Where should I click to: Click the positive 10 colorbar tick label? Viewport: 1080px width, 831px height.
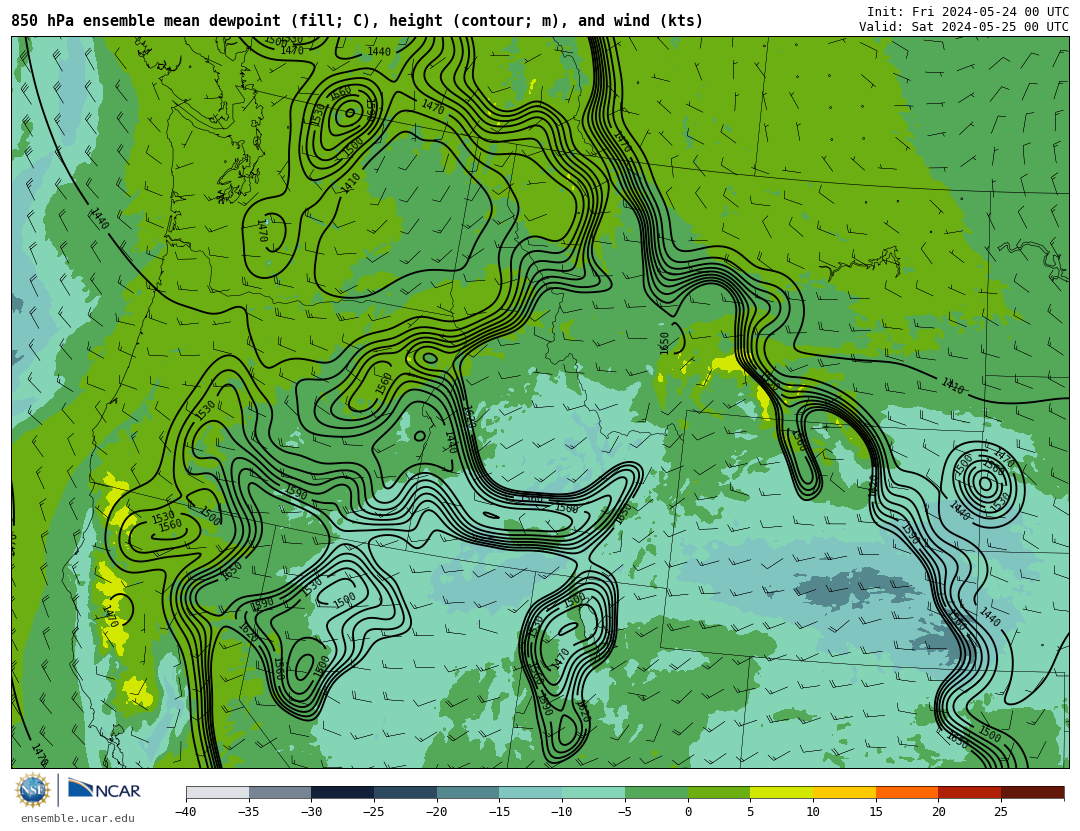(813, 812)
